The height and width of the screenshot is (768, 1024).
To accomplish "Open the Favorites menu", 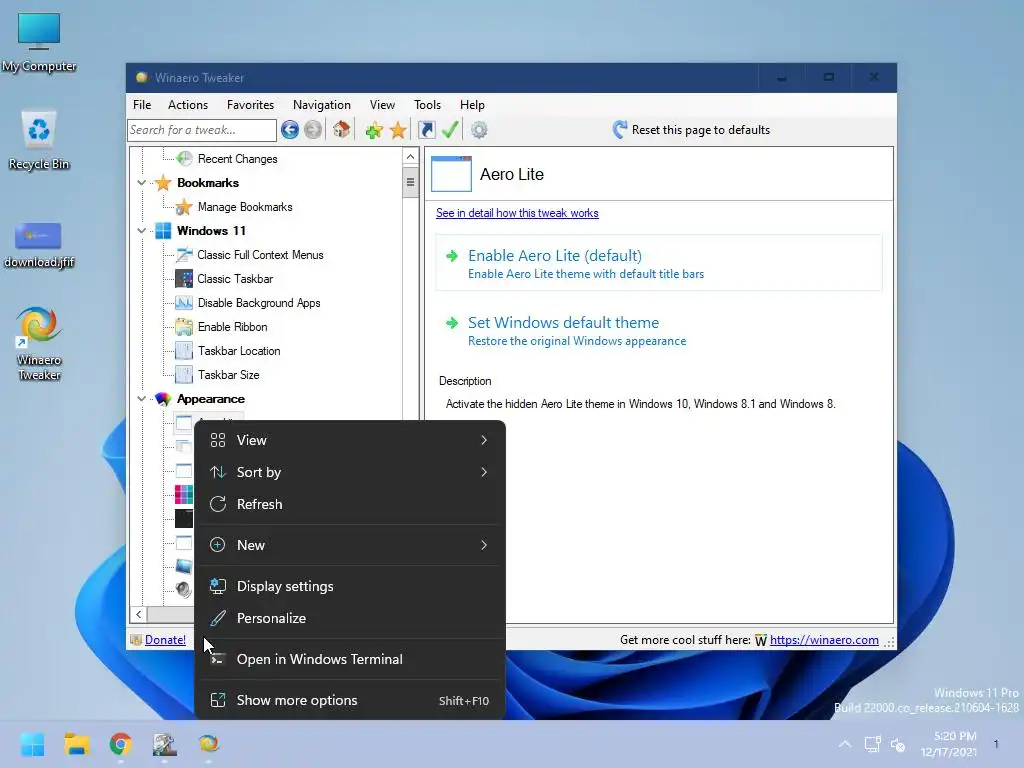I will pos(250,104).
